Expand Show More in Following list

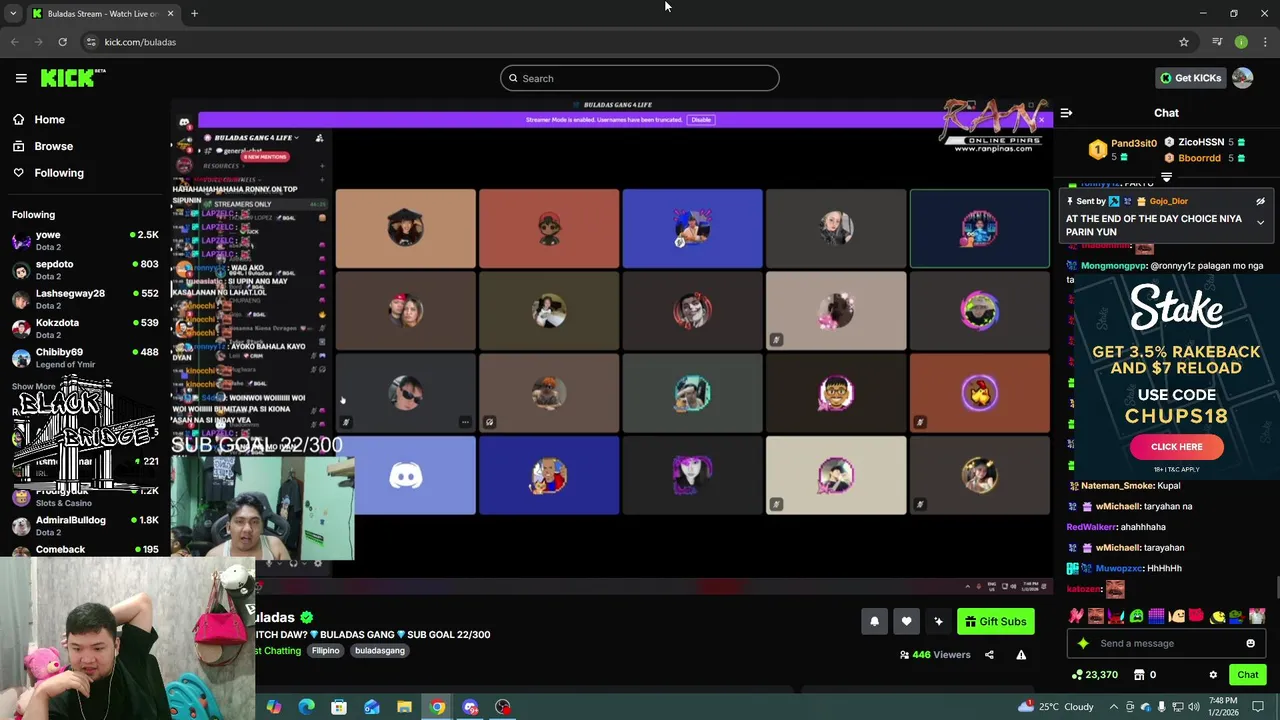coord(33,386)
